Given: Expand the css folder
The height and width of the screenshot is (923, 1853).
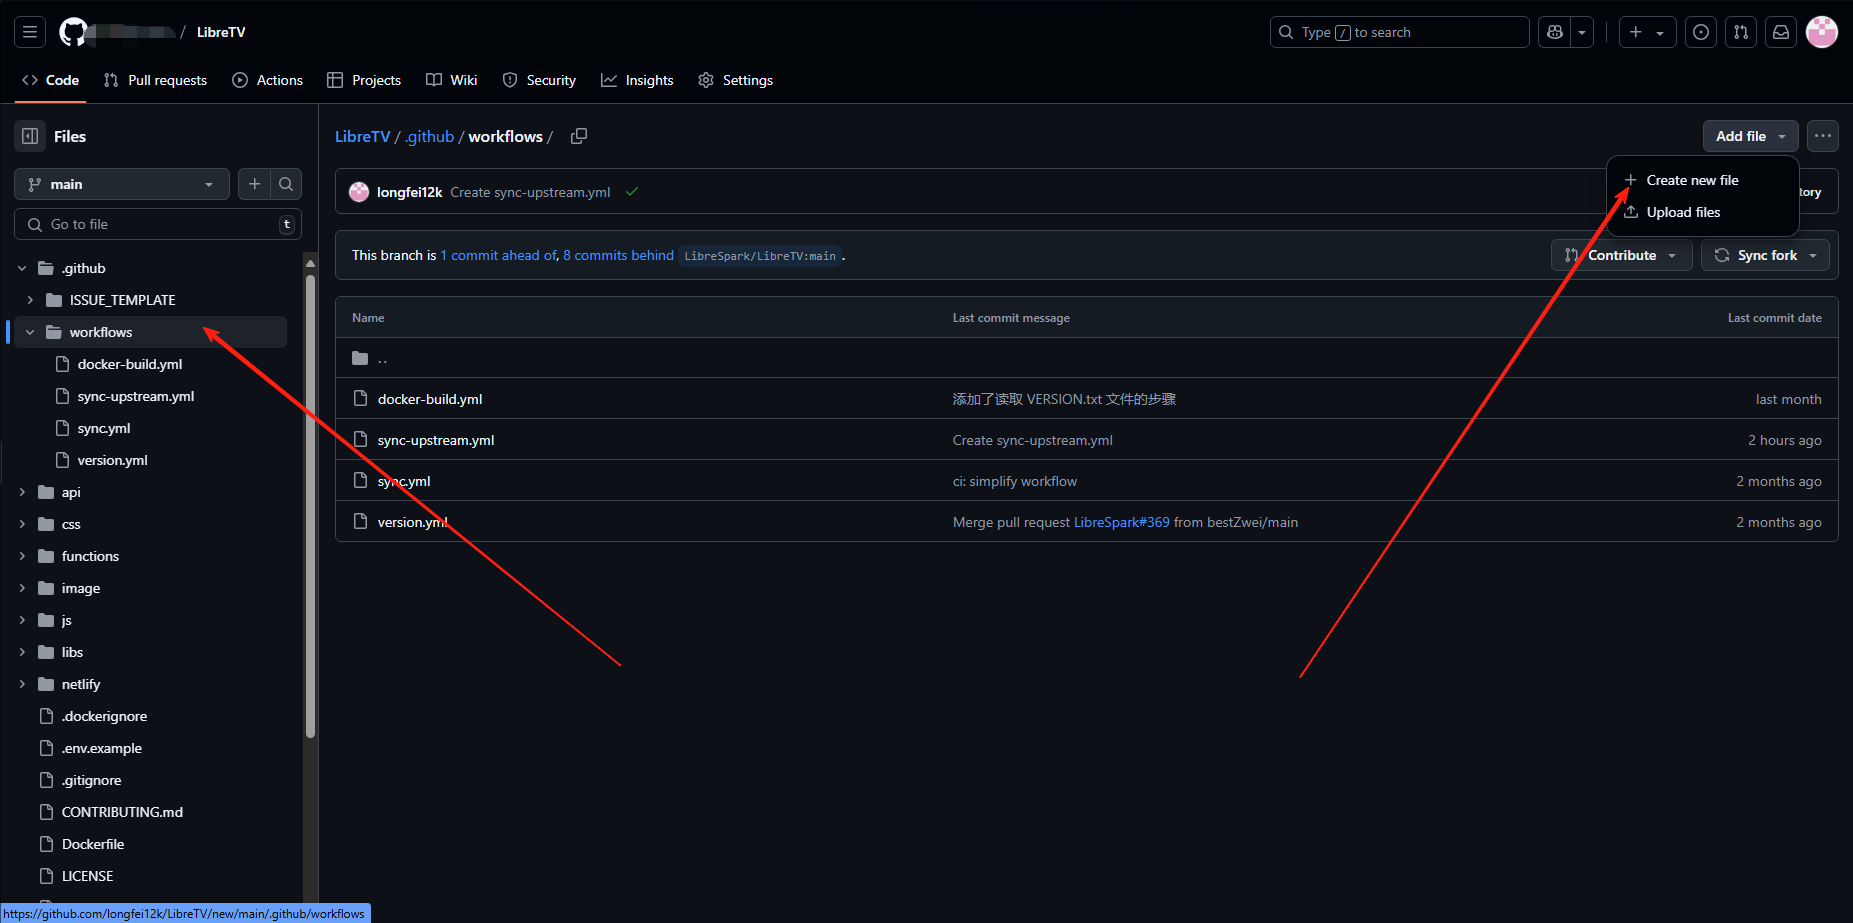Looking at the screenshot, I should click(x=22, y=524).
